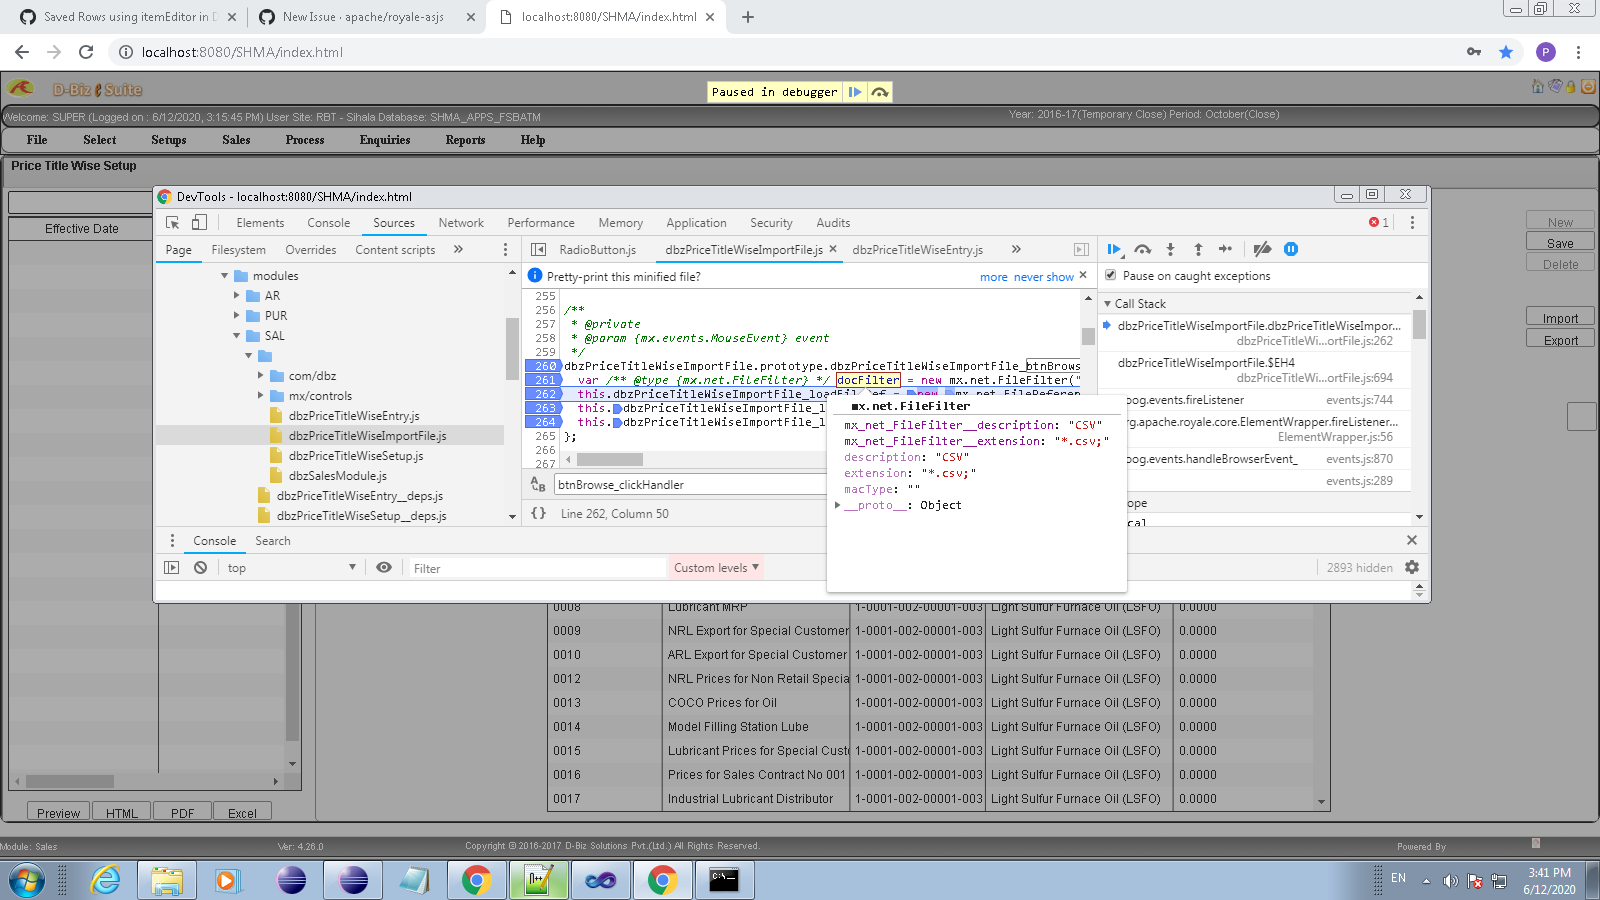Image resolution: width=1600 pixels, height=900 pixels.
Task: Toggle the device toolbar icon
Action: click(199, 223)
